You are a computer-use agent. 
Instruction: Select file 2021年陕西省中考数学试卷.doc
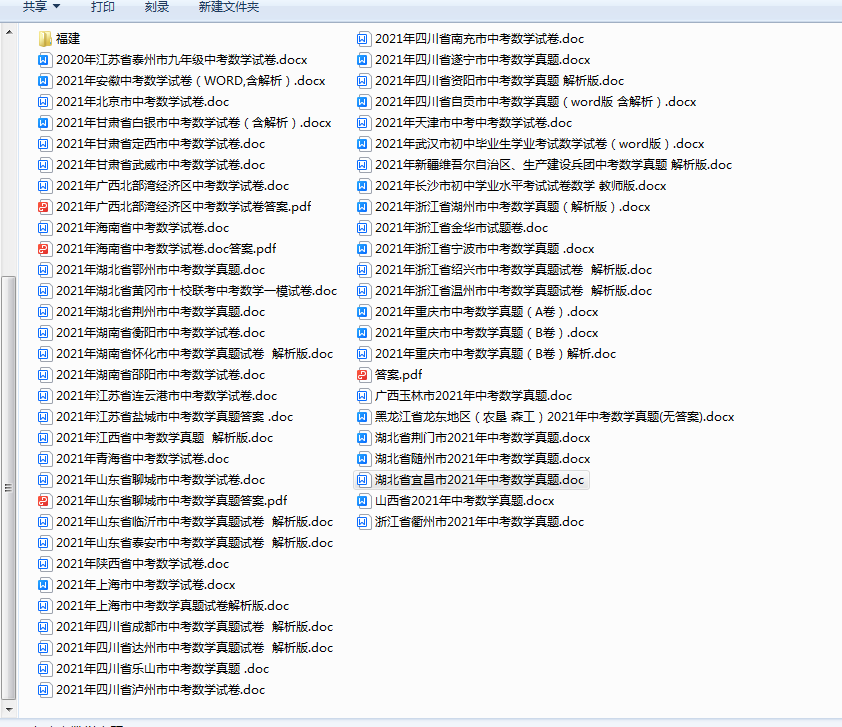coord(133,564)
